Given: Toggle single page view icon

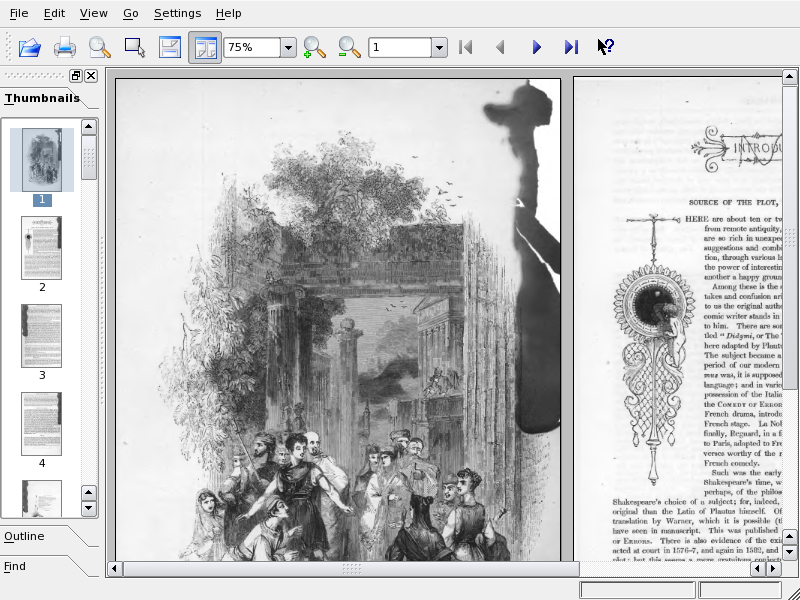Looking at the screenshot, I should click(170, 47).
